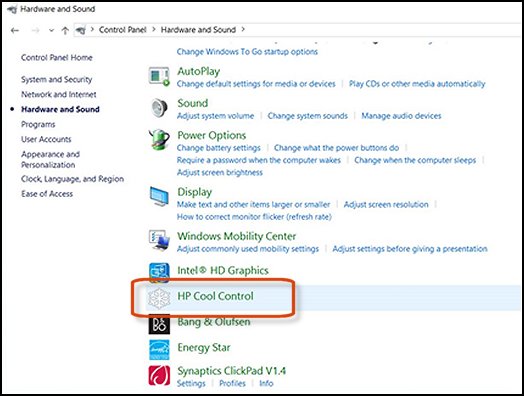
Task: Click the Power Options battery icon
Action: click(159, 140)
